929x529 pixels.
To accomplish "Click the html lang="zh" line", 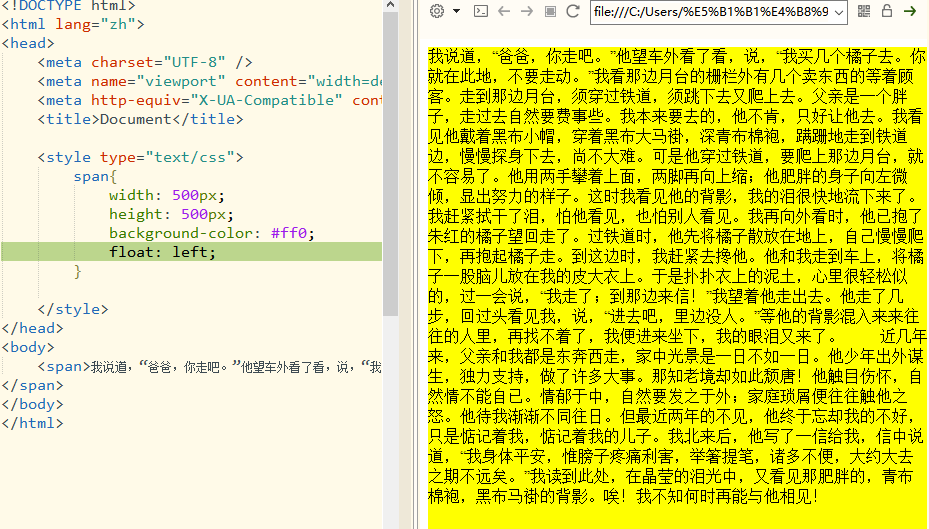I will (x=73, y=24).
